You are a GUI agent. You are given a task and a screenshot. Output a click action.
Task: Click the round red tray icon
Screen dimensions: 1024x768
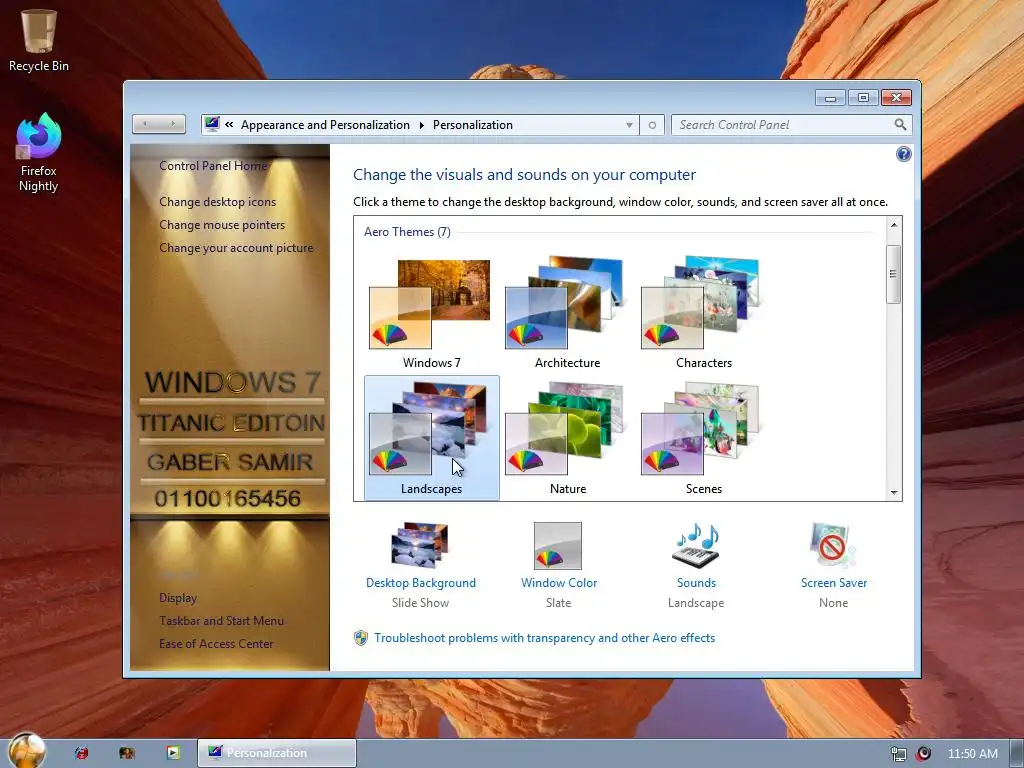click(x=923, y=754)
